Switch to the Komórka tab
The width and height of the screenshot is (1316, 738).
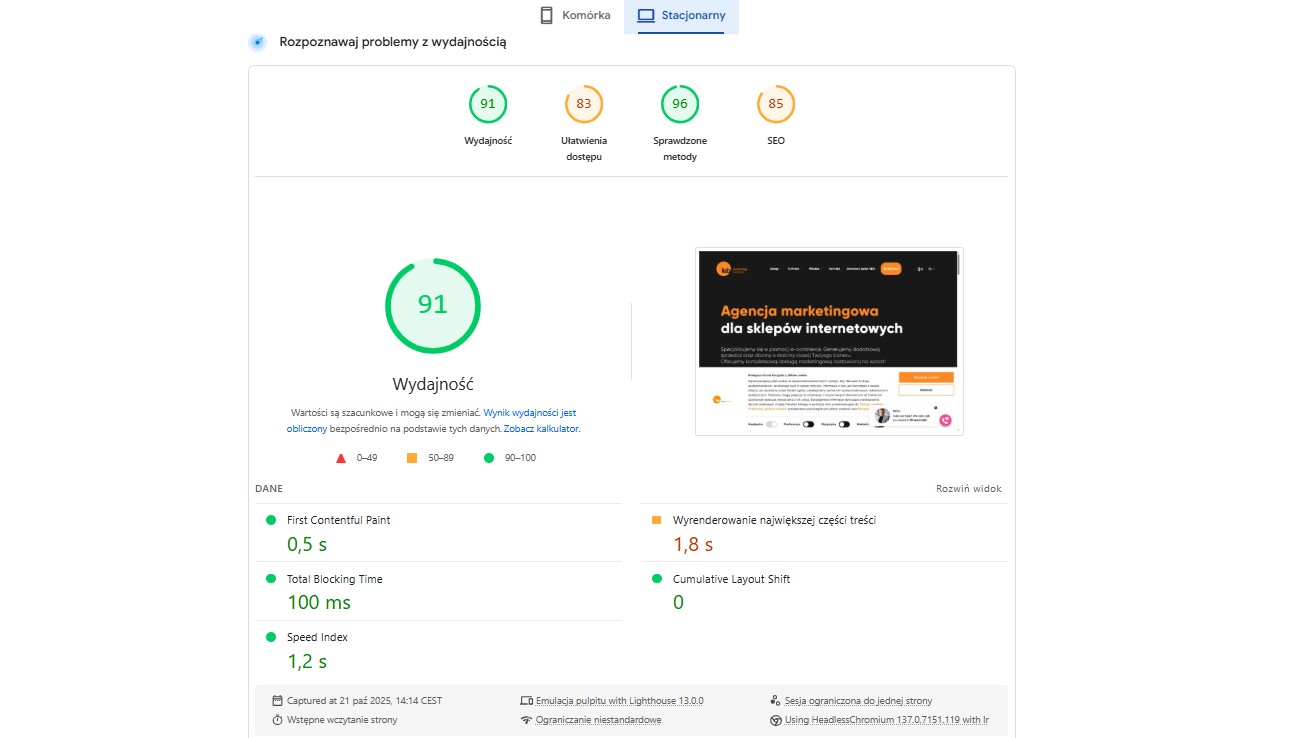(x=574, y=16)
